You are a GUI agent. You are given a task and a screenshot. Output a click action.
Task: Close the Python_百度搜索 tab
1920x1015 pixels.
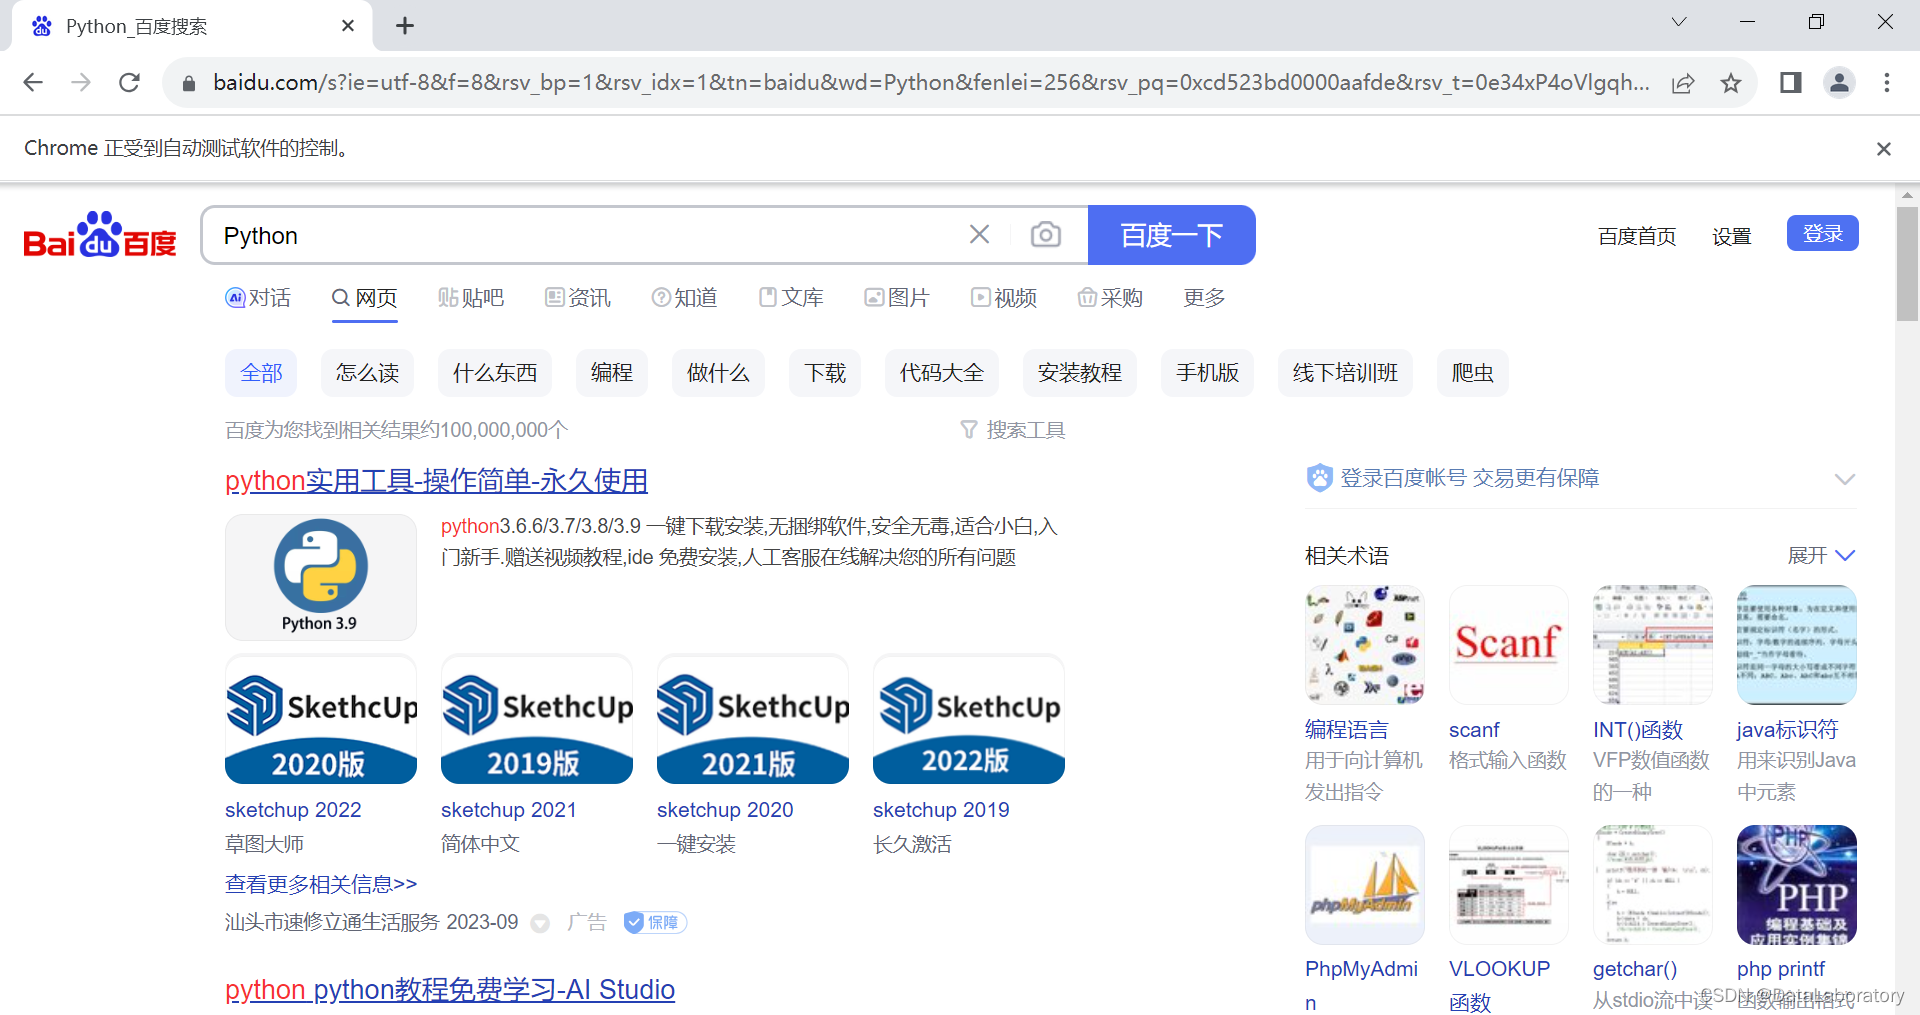click(x=348, y=26)
